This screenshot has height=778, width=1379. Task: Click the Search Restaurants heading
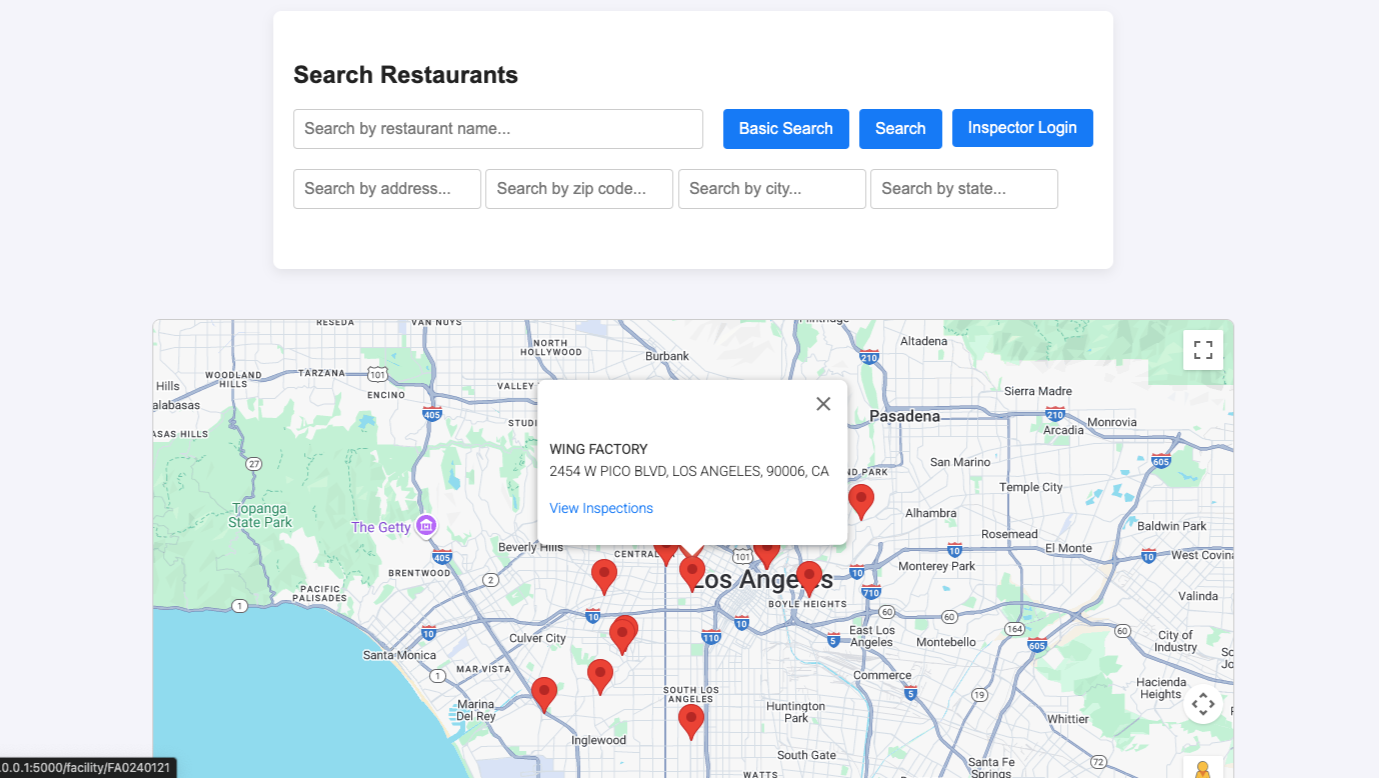[x=406, y=75]
